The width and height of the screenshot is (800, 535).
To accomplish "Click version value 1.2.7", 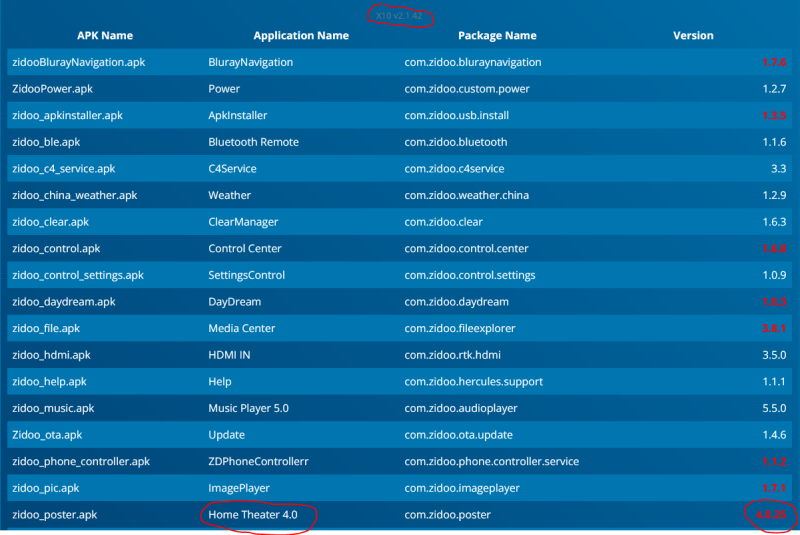I will 774,89.
